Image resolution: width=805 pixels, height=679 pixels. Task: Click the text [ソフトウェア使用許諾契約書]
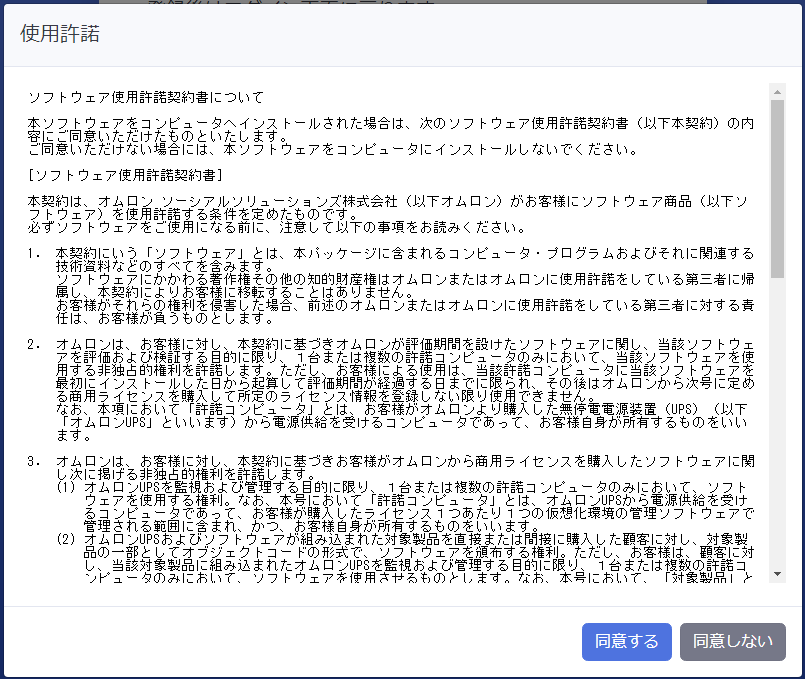point(125,175)
